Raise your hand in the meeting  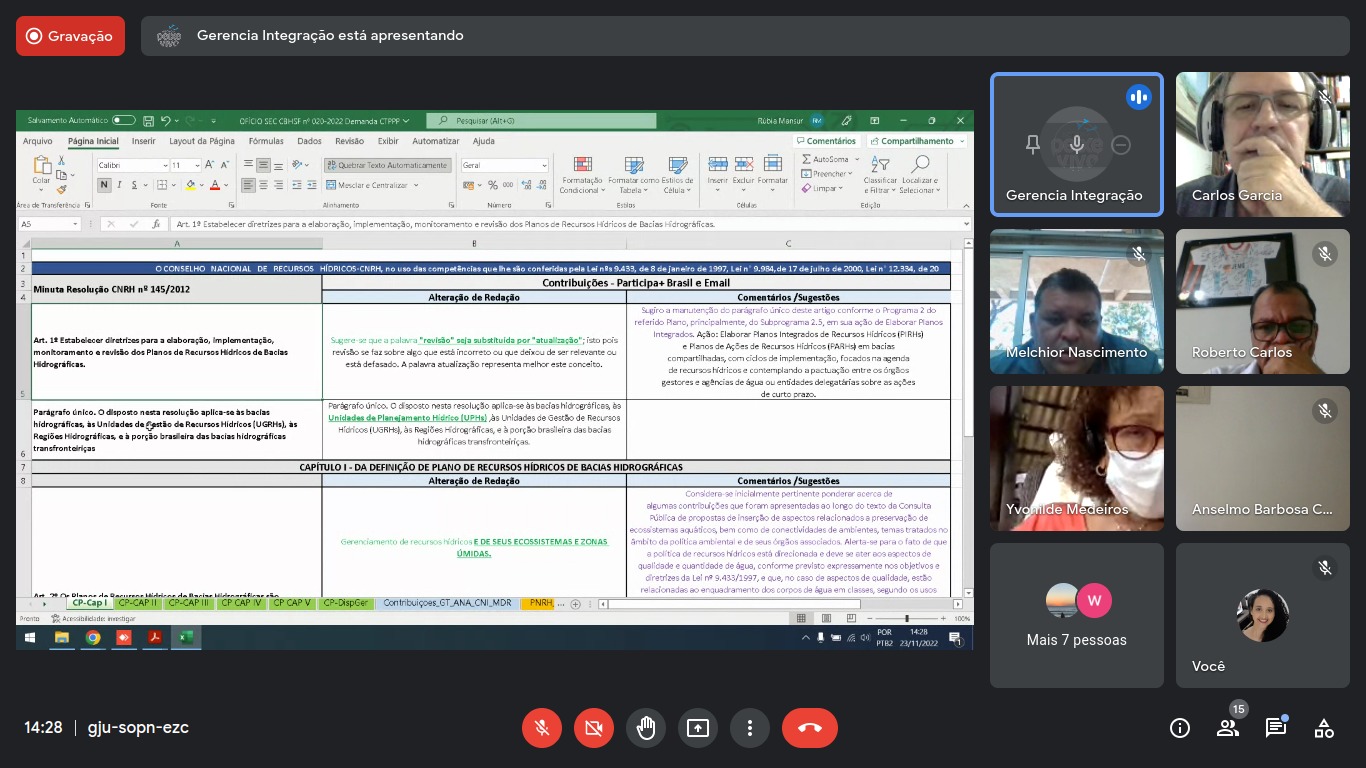(x=646, y=728)
